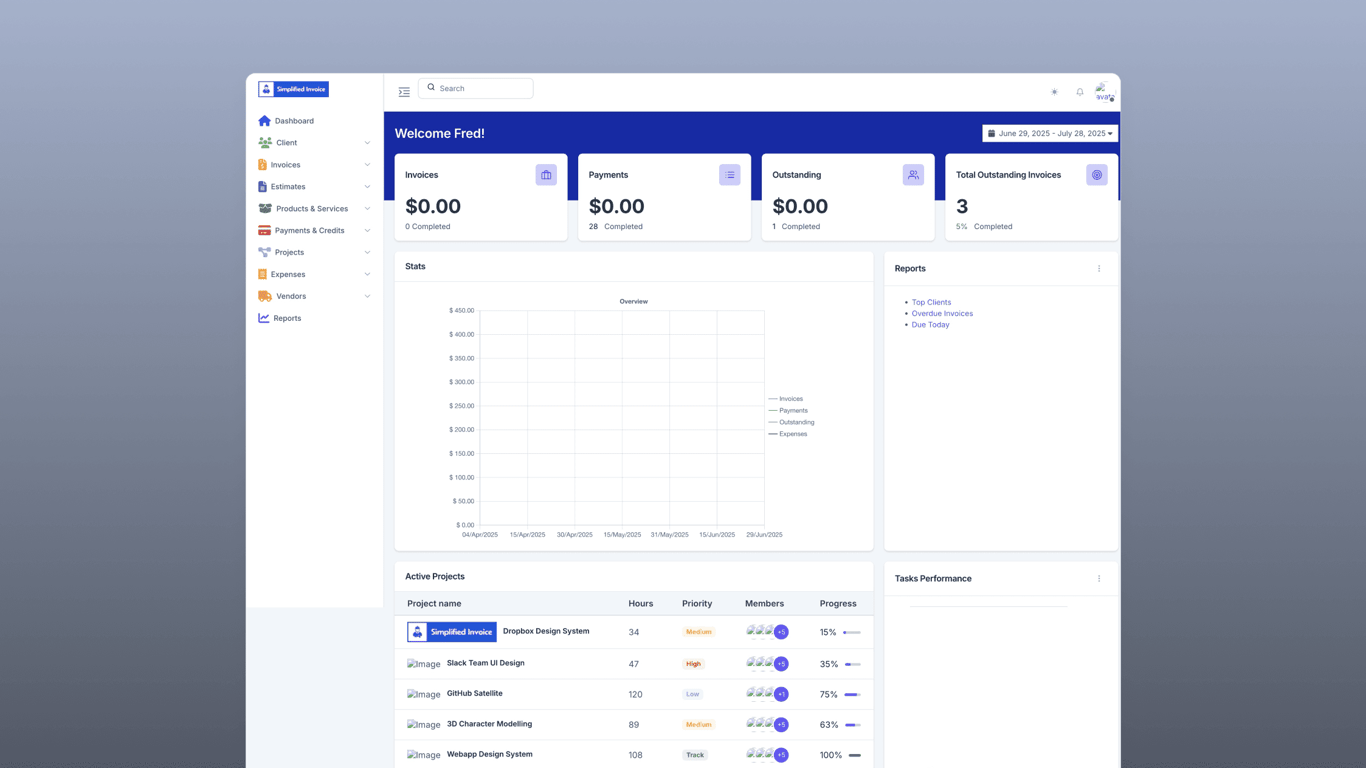Viewport: 1366px width, 768px height.
Task: Toggle the Expenses legend entry in chart
Action: [x=788, y=434]
